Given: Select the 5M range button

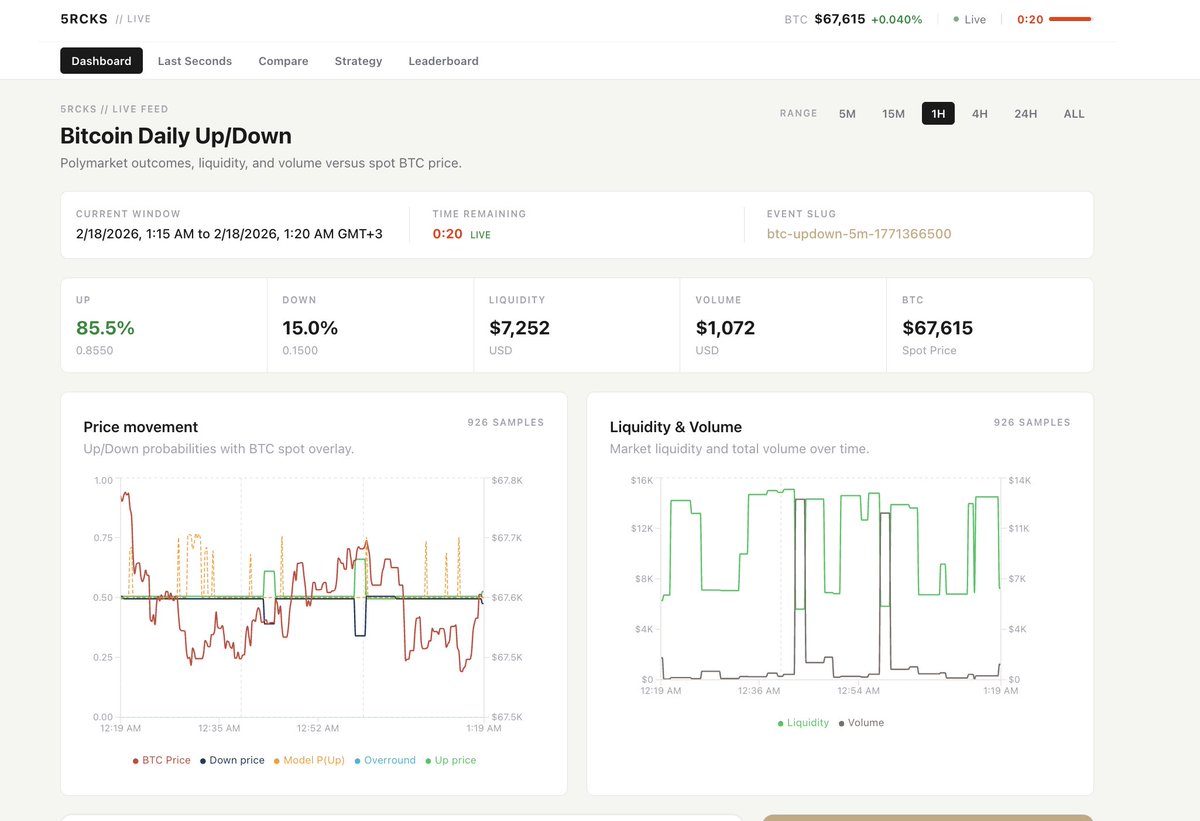Looking at the screenshot, I should pyautogui.click(x=847, y=114).
